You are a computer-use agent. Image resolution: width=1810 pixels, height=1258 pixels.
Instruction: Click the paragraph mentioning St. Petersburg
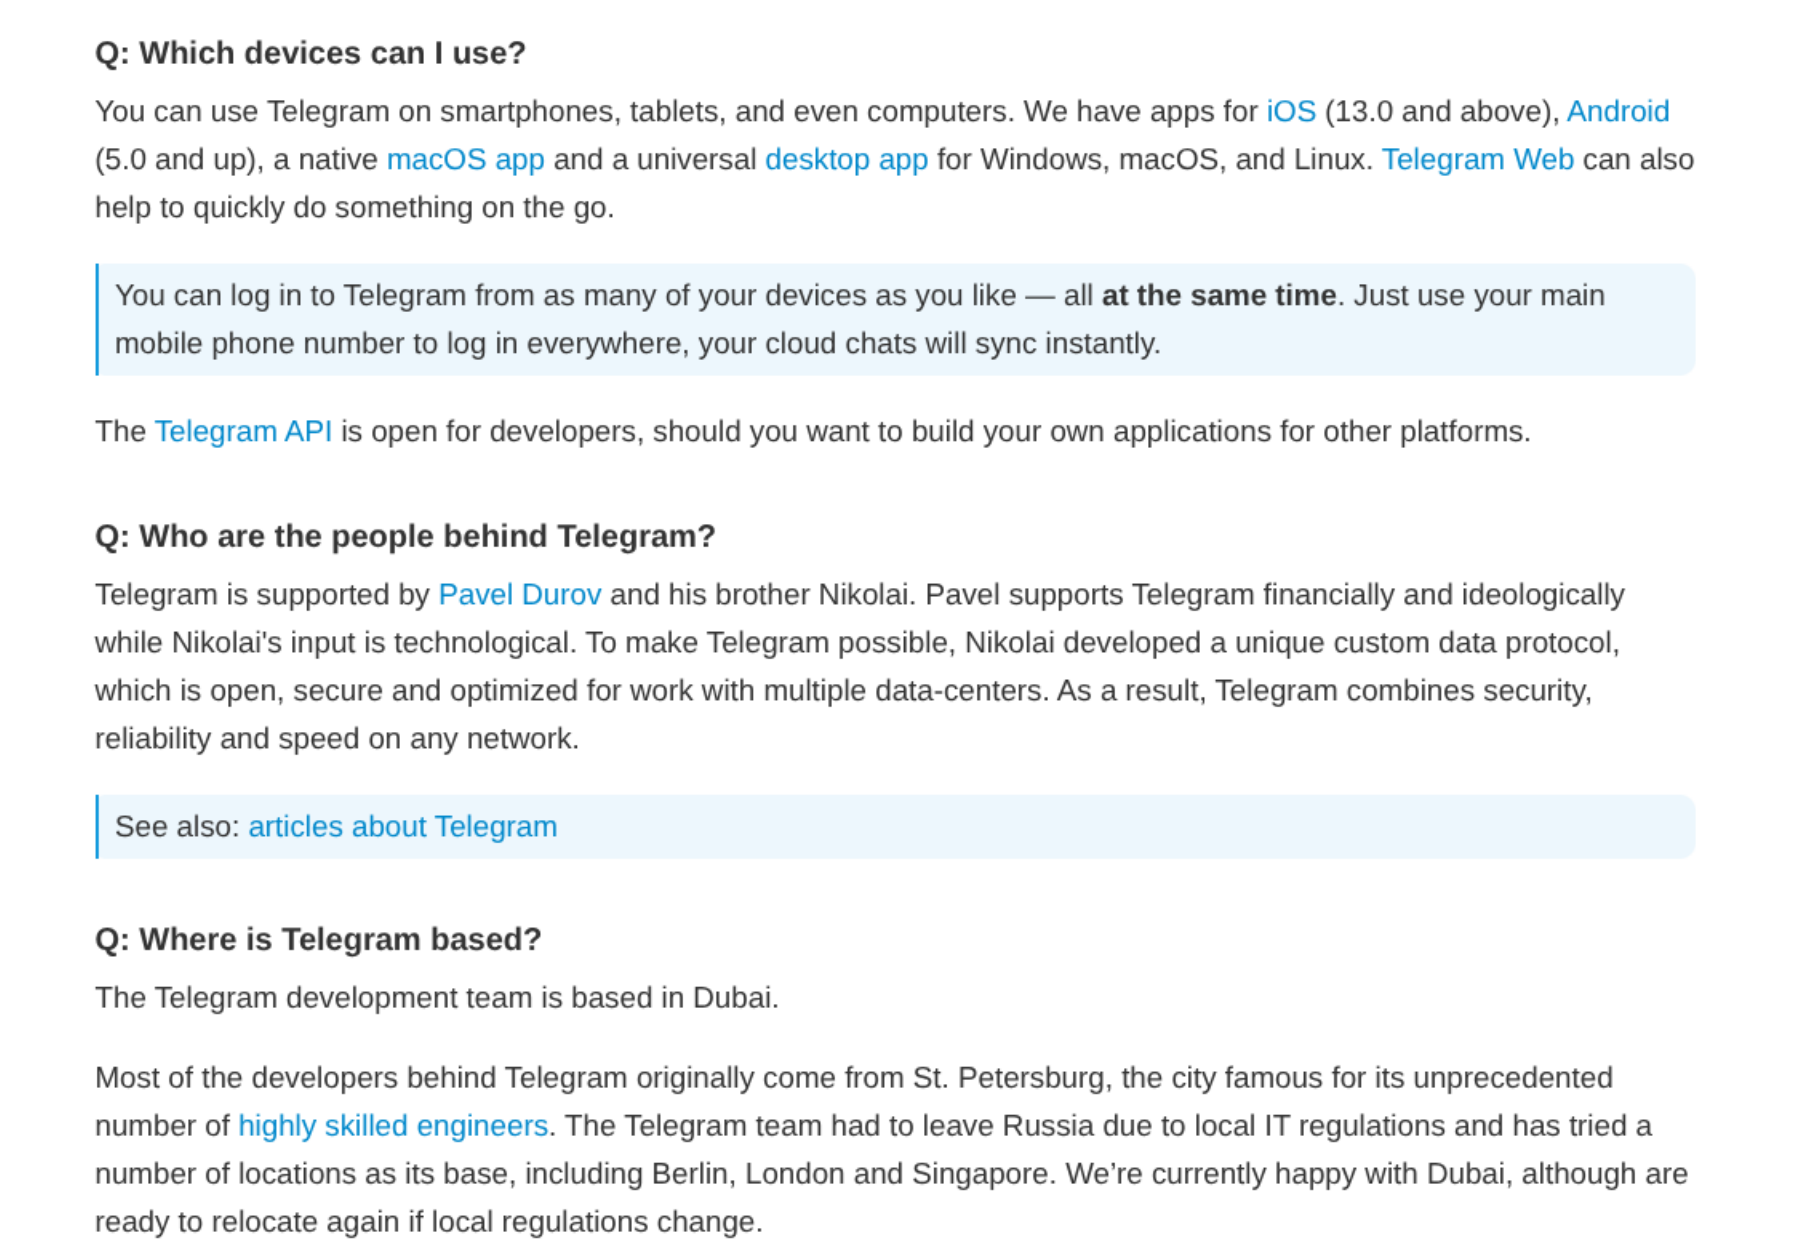coord(892,1149)
